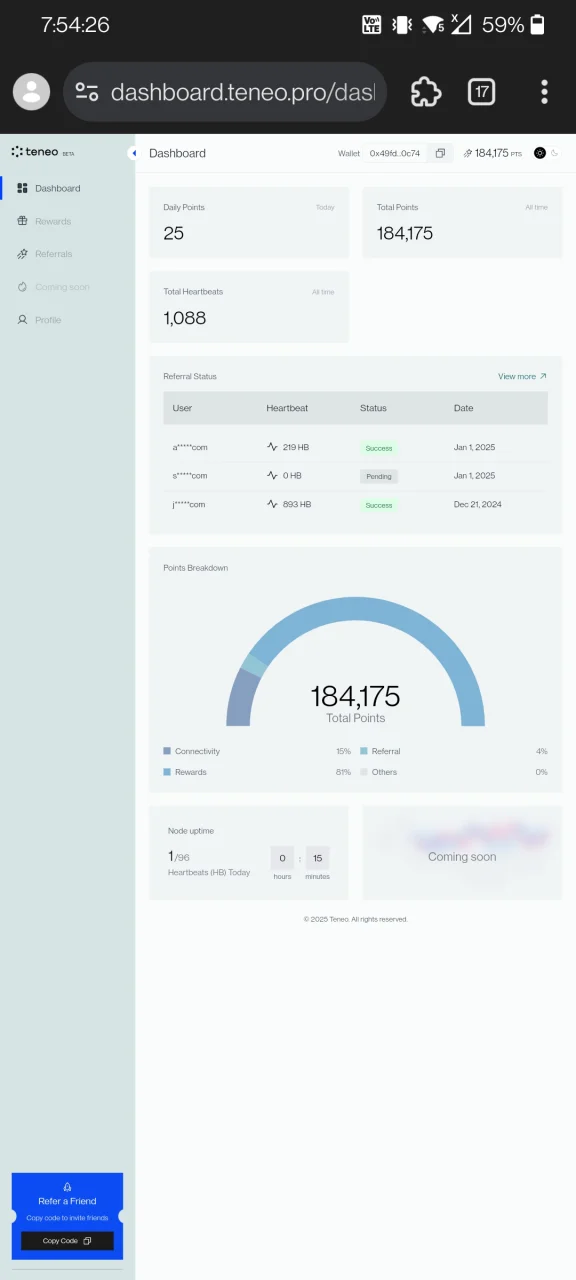Click the Pending status badge

(x=379, y=476)
